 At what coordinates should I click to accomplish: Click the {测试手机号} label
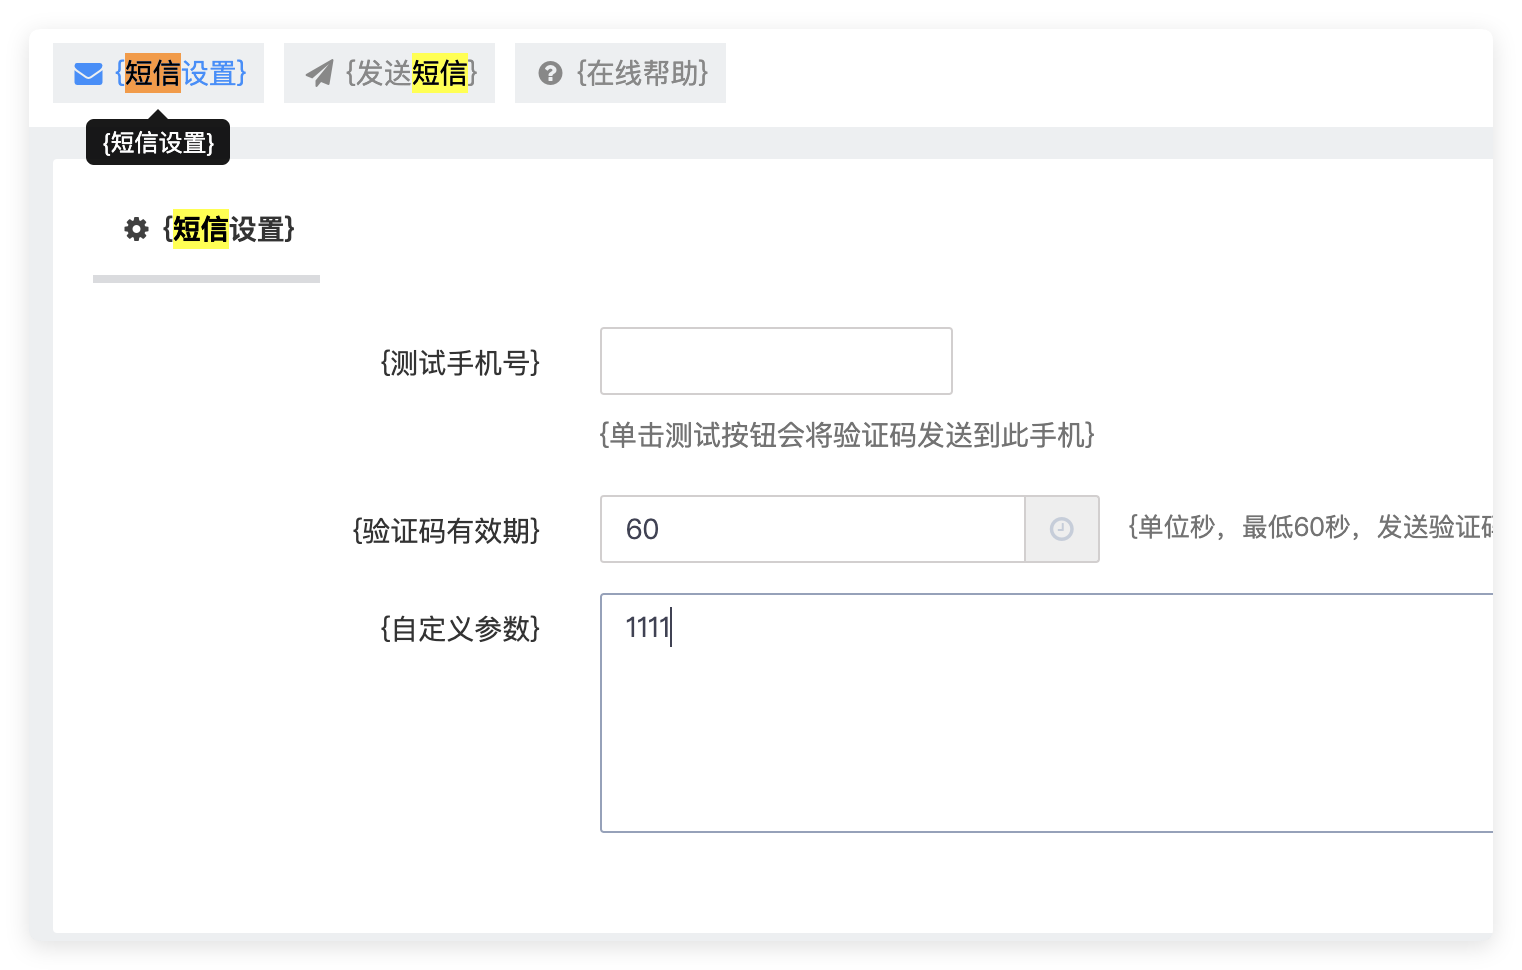[460, 362]
